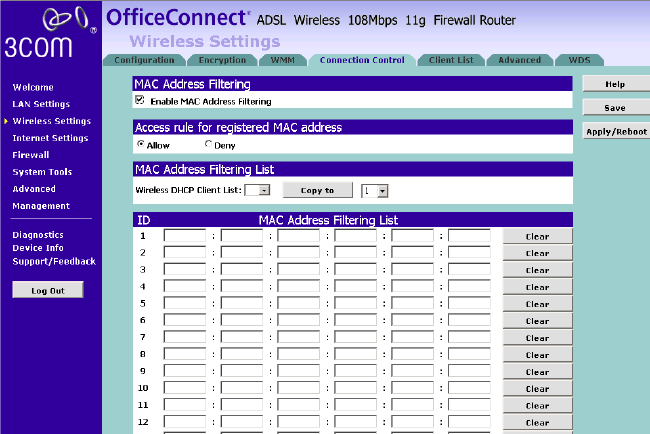
Task: Switch to the Advanced wireless tab
Action: click(519, 60)
